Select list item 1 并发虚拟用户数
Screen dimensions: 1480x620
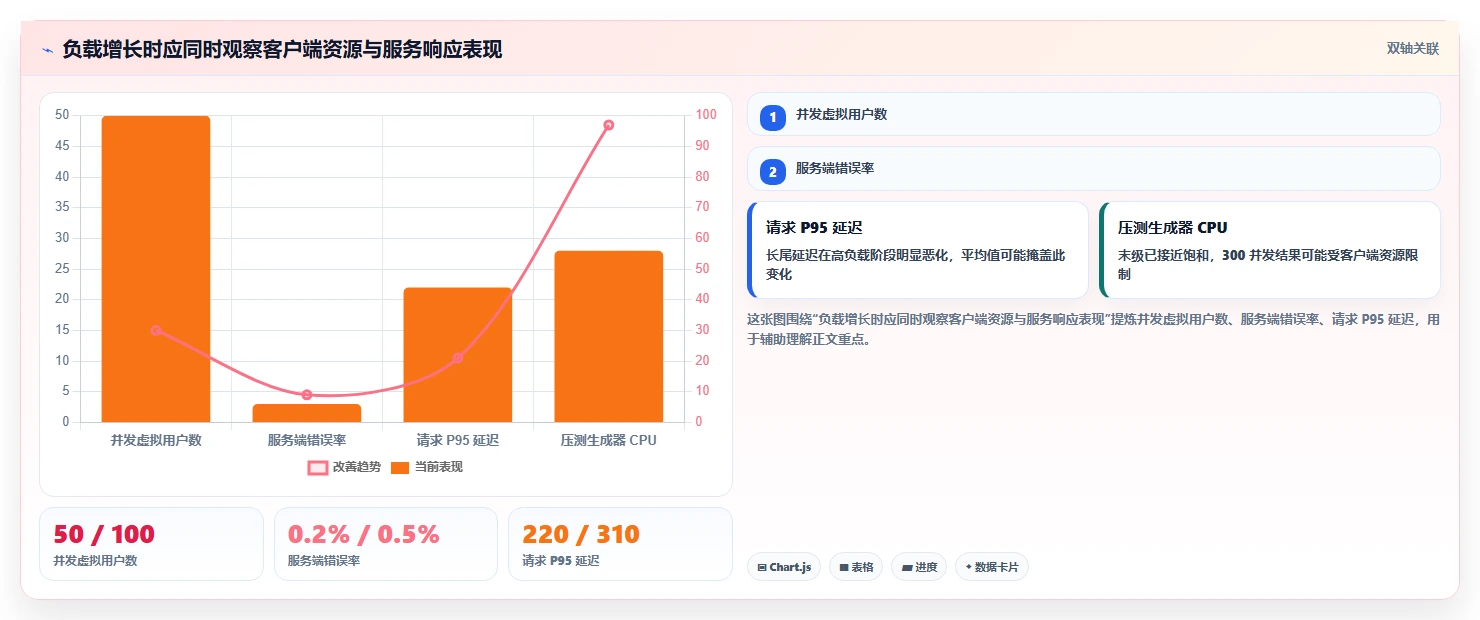pos(1094,114)
